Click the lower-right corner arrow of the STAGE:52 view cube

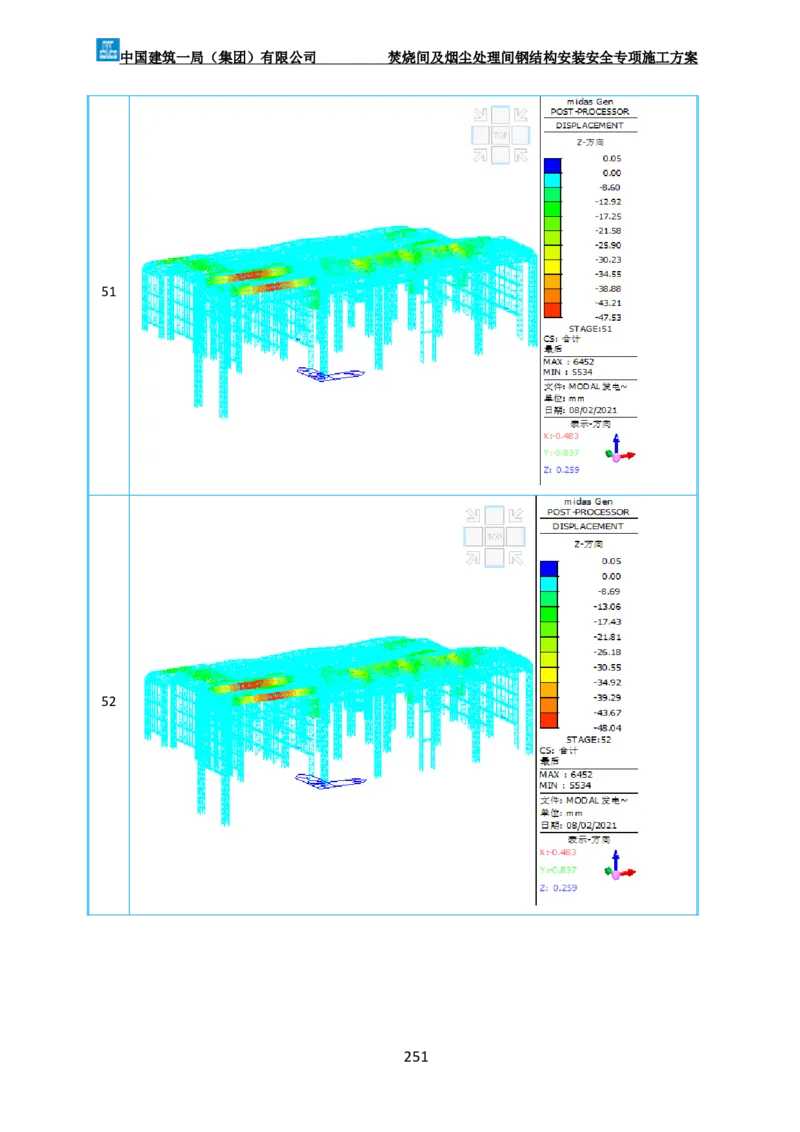coord(514,557)
